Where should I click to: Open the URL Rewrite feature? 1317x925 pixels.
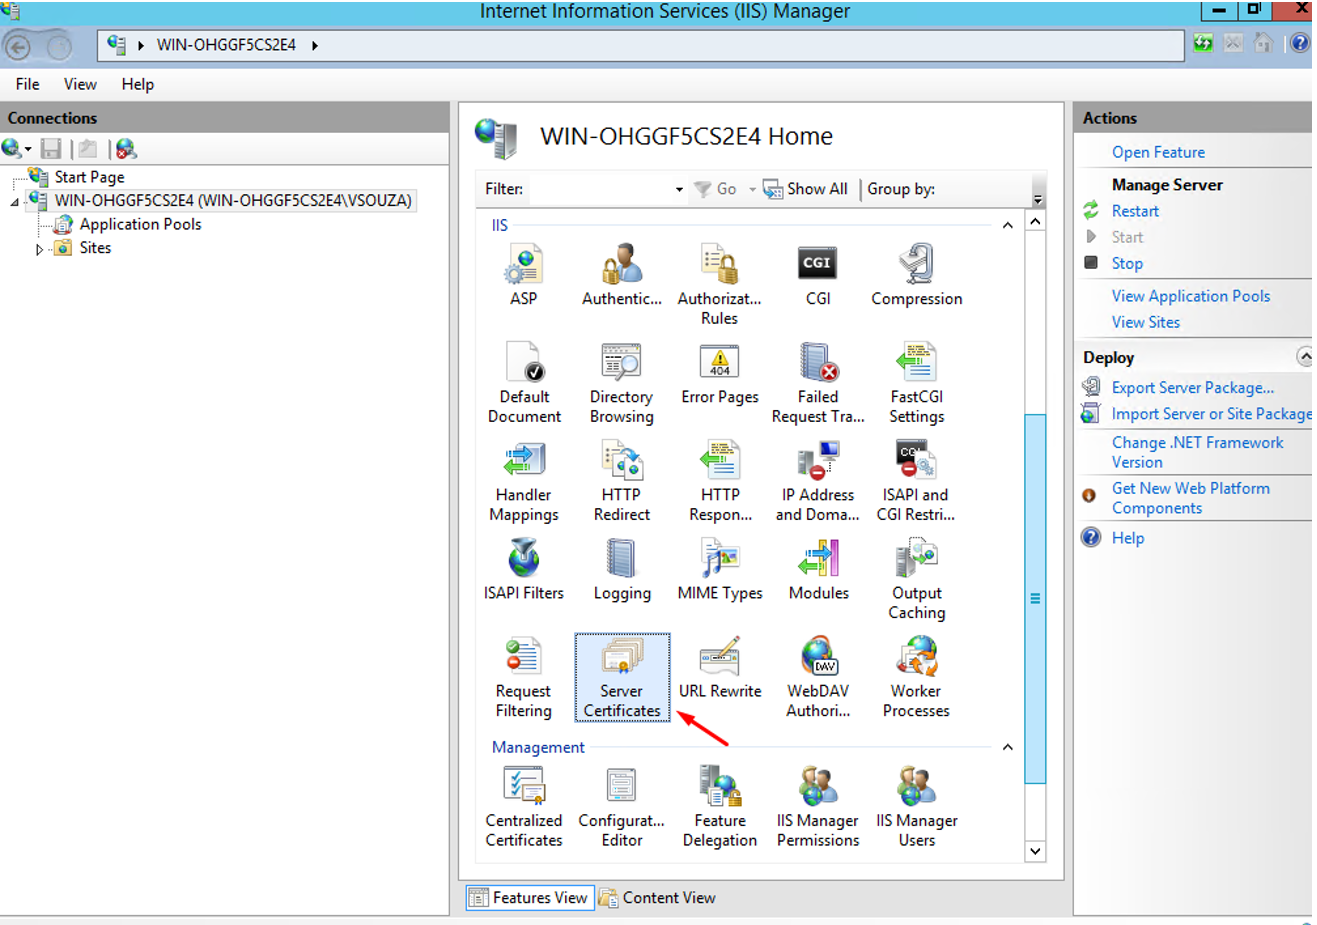719,667
